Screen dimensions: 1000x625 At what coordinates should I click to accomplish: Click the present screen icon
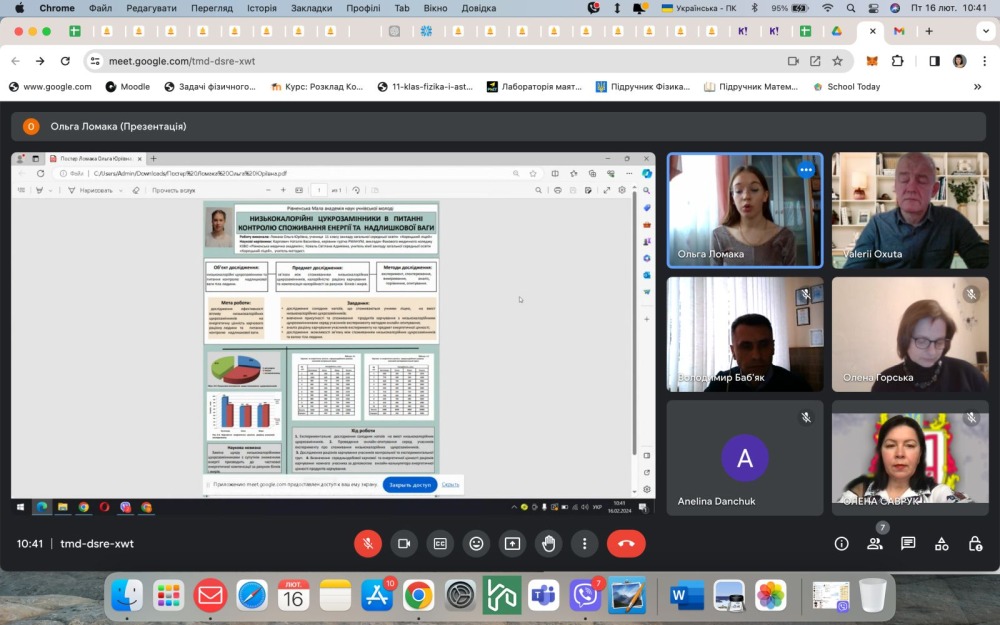[x=512, y=543]
